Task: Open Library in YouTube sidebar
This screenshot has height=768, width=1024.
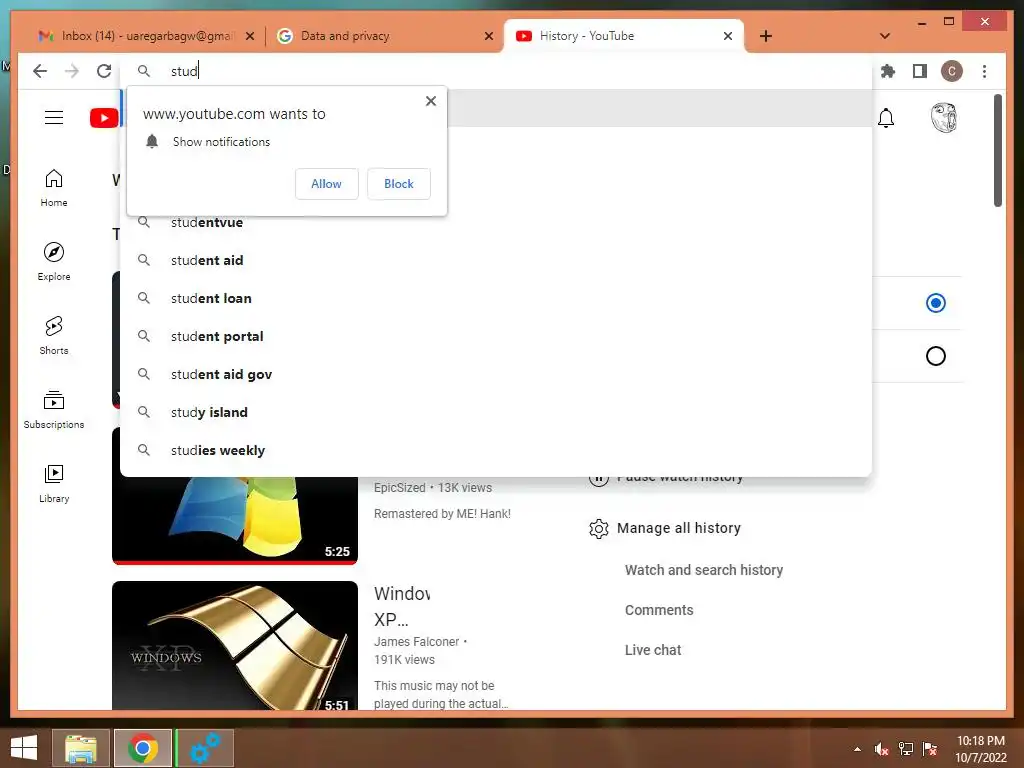Action: (54, 483)
